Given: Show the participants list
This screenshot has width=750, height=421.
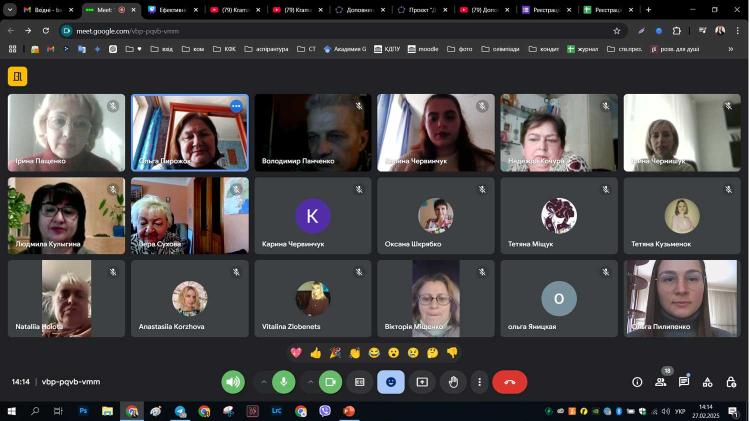Looking at the screenshot, I should (x=660, y=382).
